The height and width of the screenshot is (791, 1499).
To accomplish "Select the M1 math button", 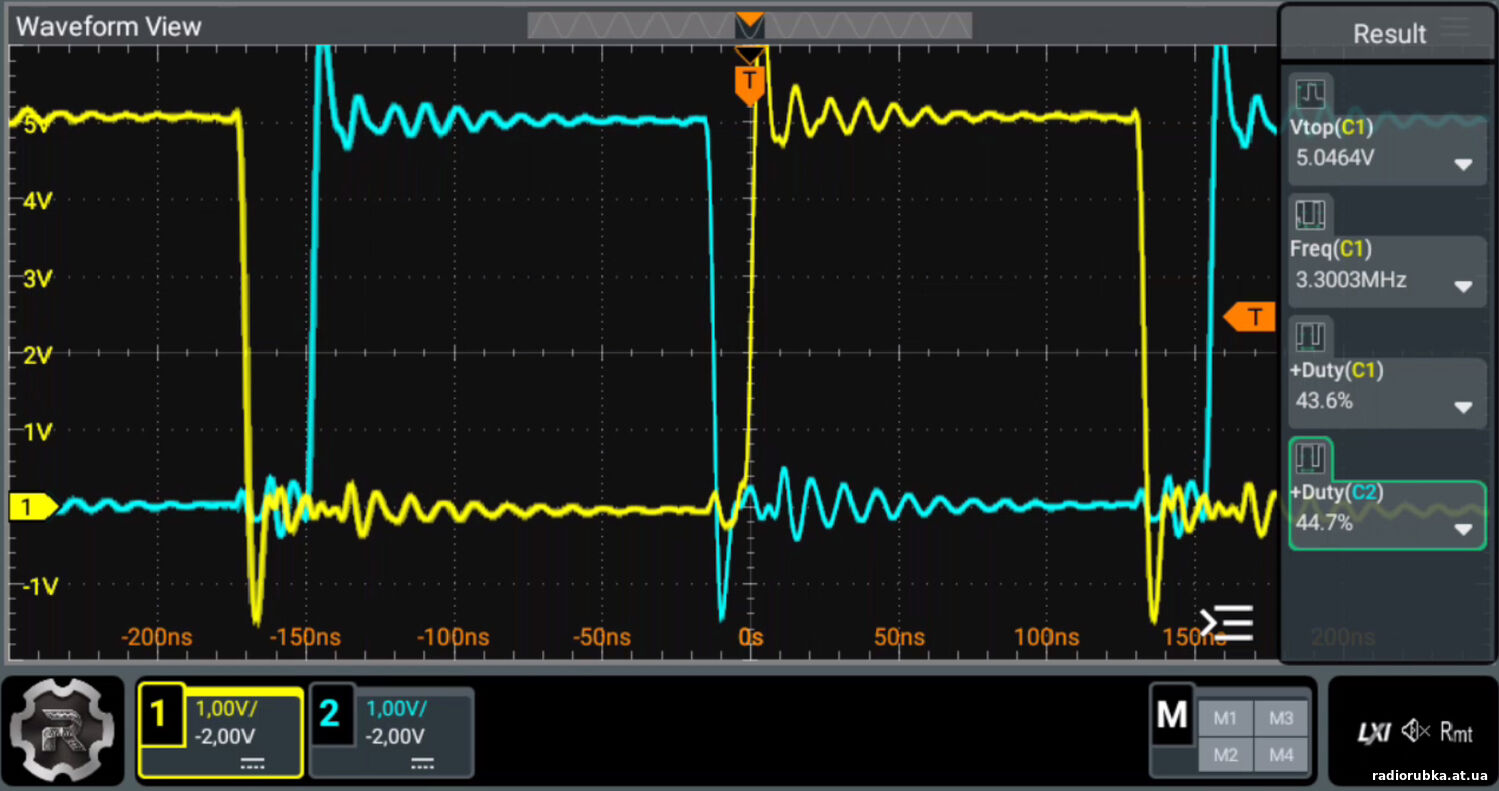I will 1225,718.
